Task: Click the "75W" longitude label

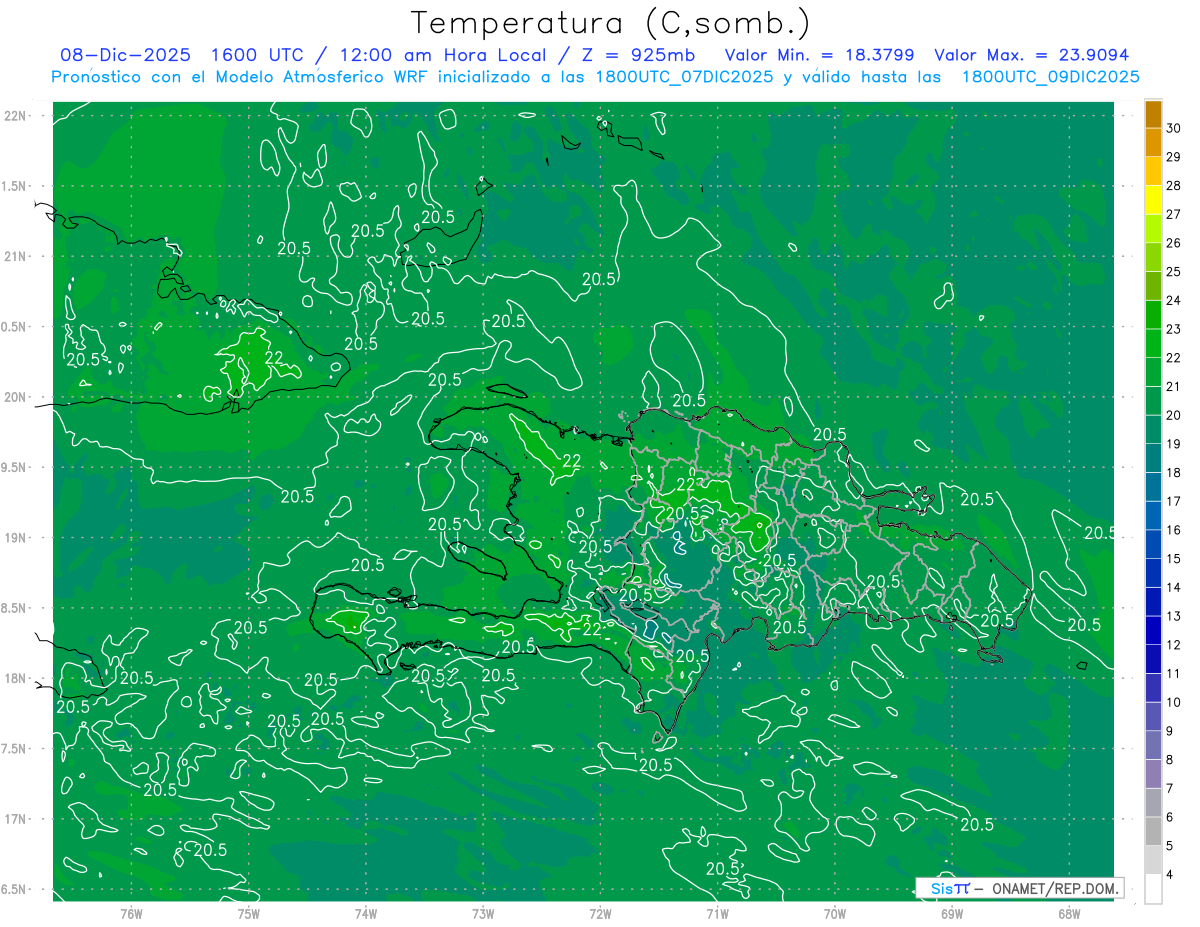Action: [249, 914]
